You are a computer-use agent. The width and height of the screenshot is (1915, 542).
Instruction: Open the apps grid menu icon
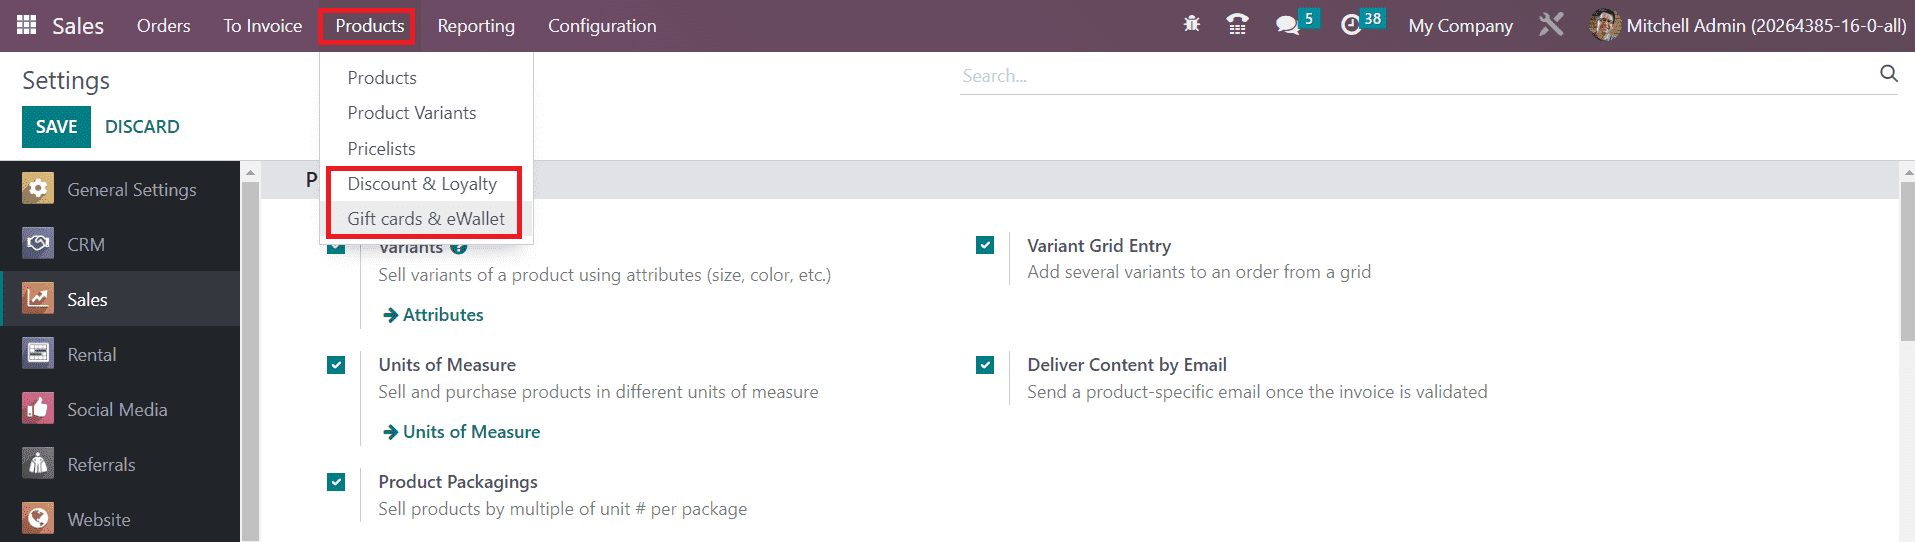(27, 25)
